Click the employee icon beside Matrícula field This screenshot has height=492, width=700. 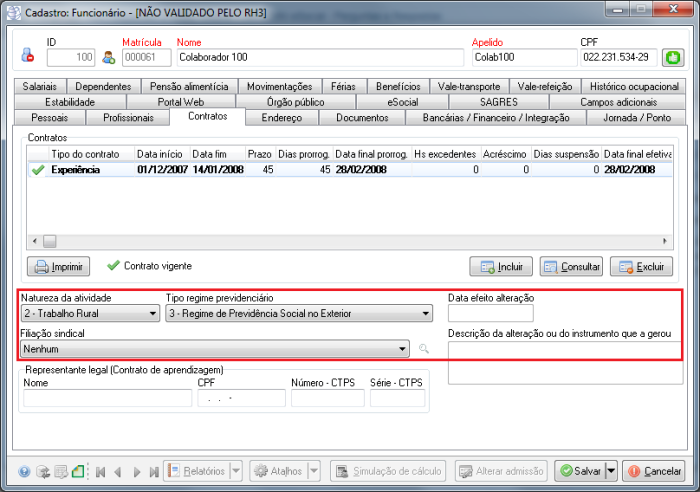click(x=109, y=58)
